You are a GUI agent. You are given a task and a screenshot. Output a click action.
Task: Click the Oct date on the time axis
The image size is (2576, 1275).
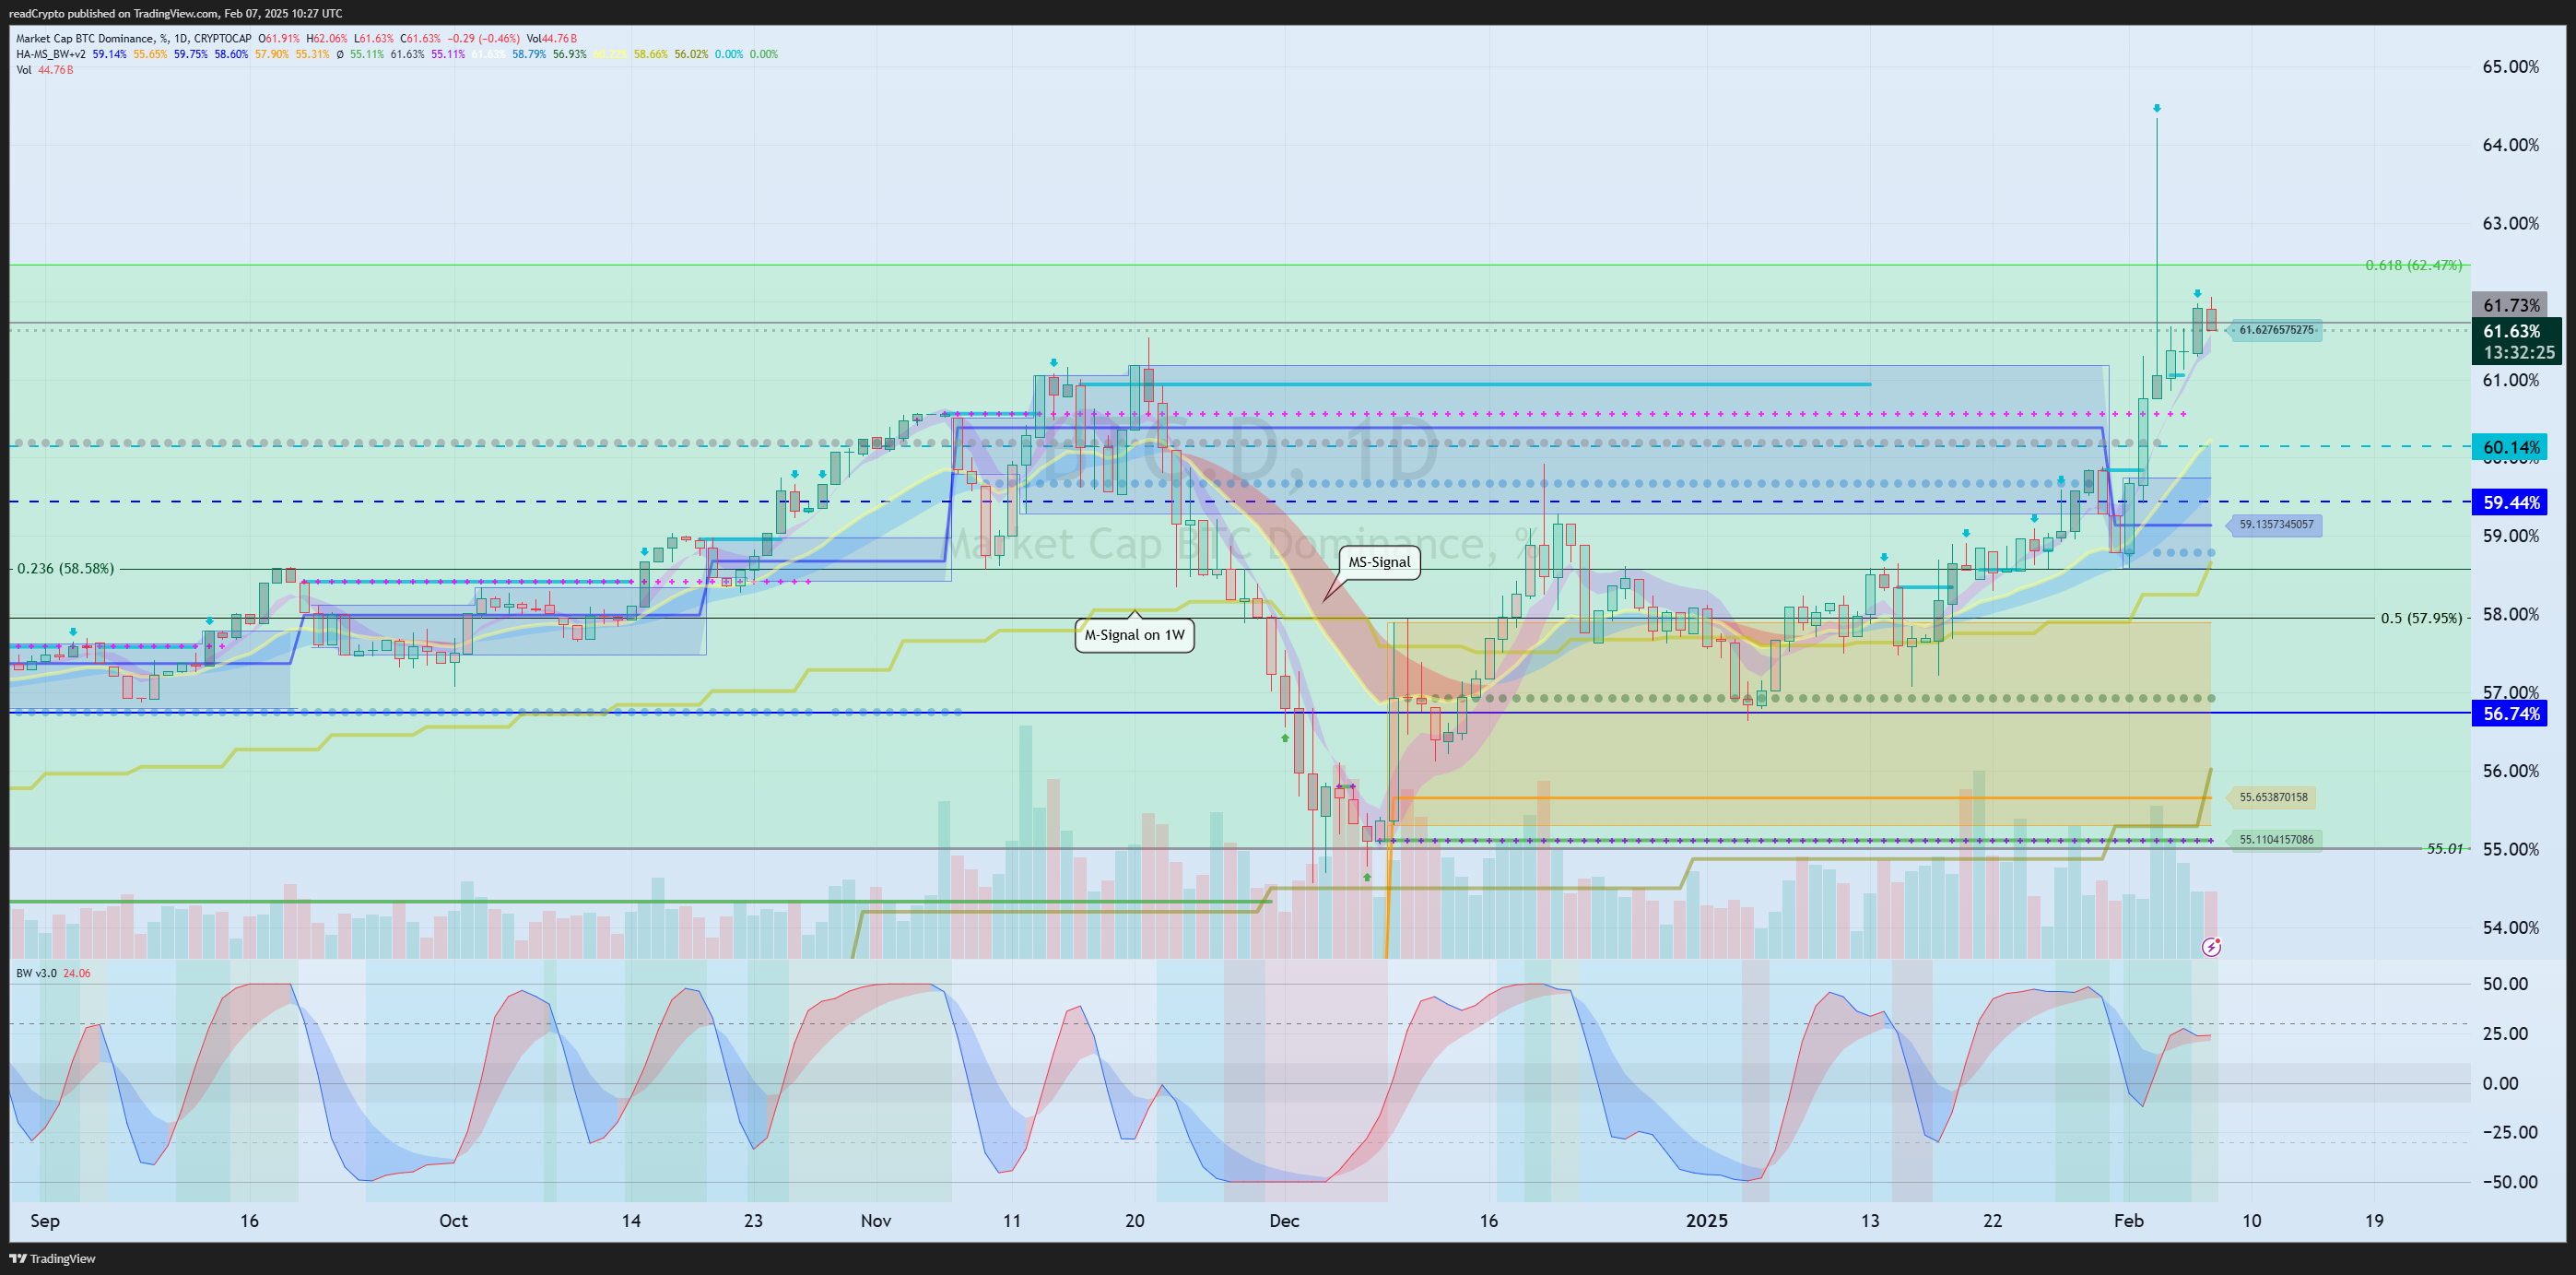tap(453, 1220)
